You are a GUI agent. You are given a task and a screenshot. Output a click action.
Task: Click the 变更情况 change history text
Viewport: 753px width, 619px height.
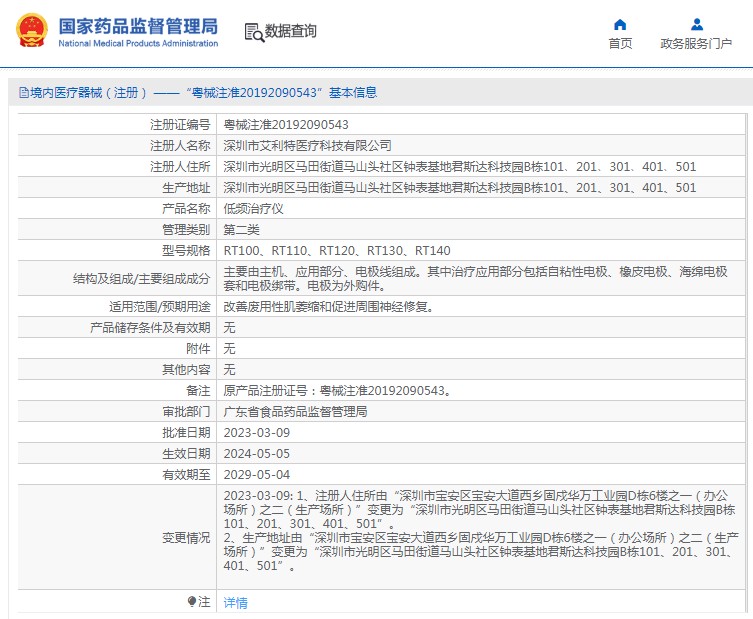(x=481, y=531)
